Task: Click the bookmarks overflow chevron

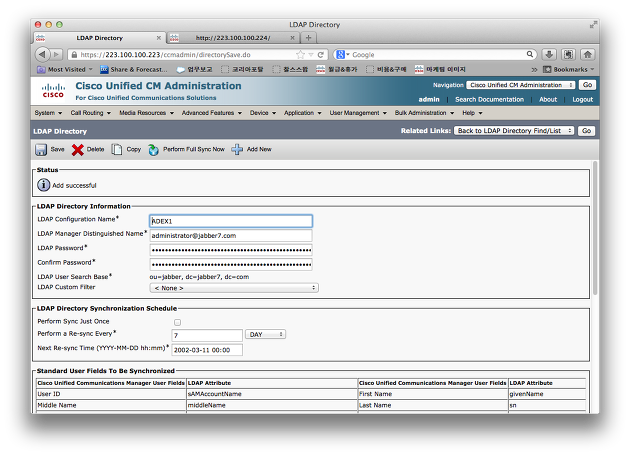Action: coord(534,70)
